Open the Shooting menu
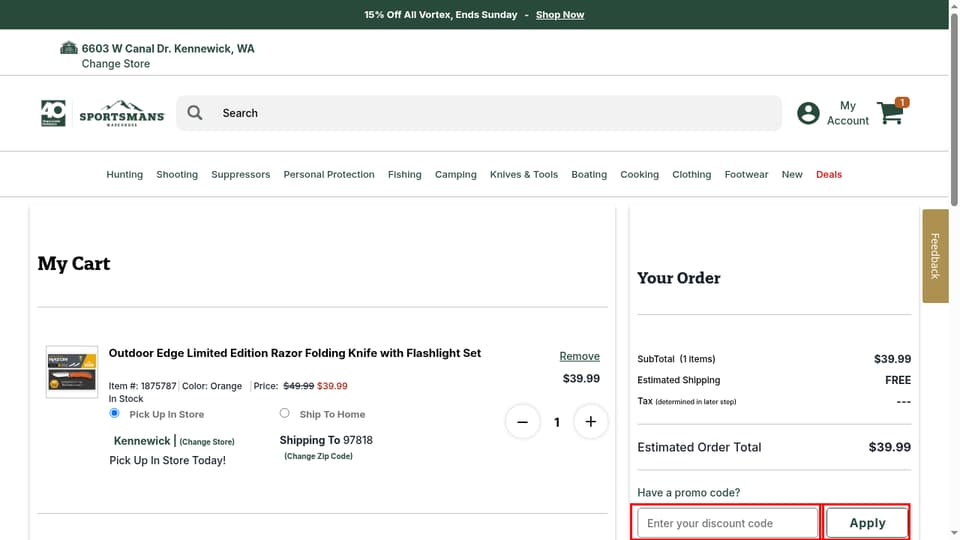This screenshot has height=540, width=960. [177, 174]
